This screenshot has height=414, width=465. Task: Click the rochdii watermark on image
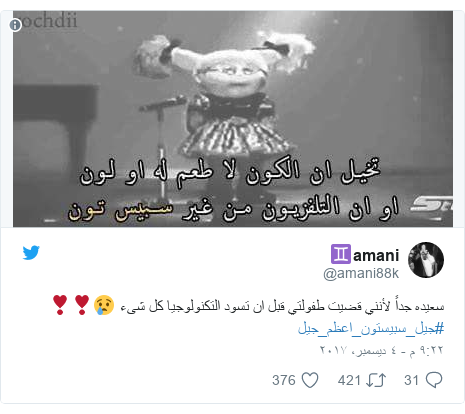[47, 20]
